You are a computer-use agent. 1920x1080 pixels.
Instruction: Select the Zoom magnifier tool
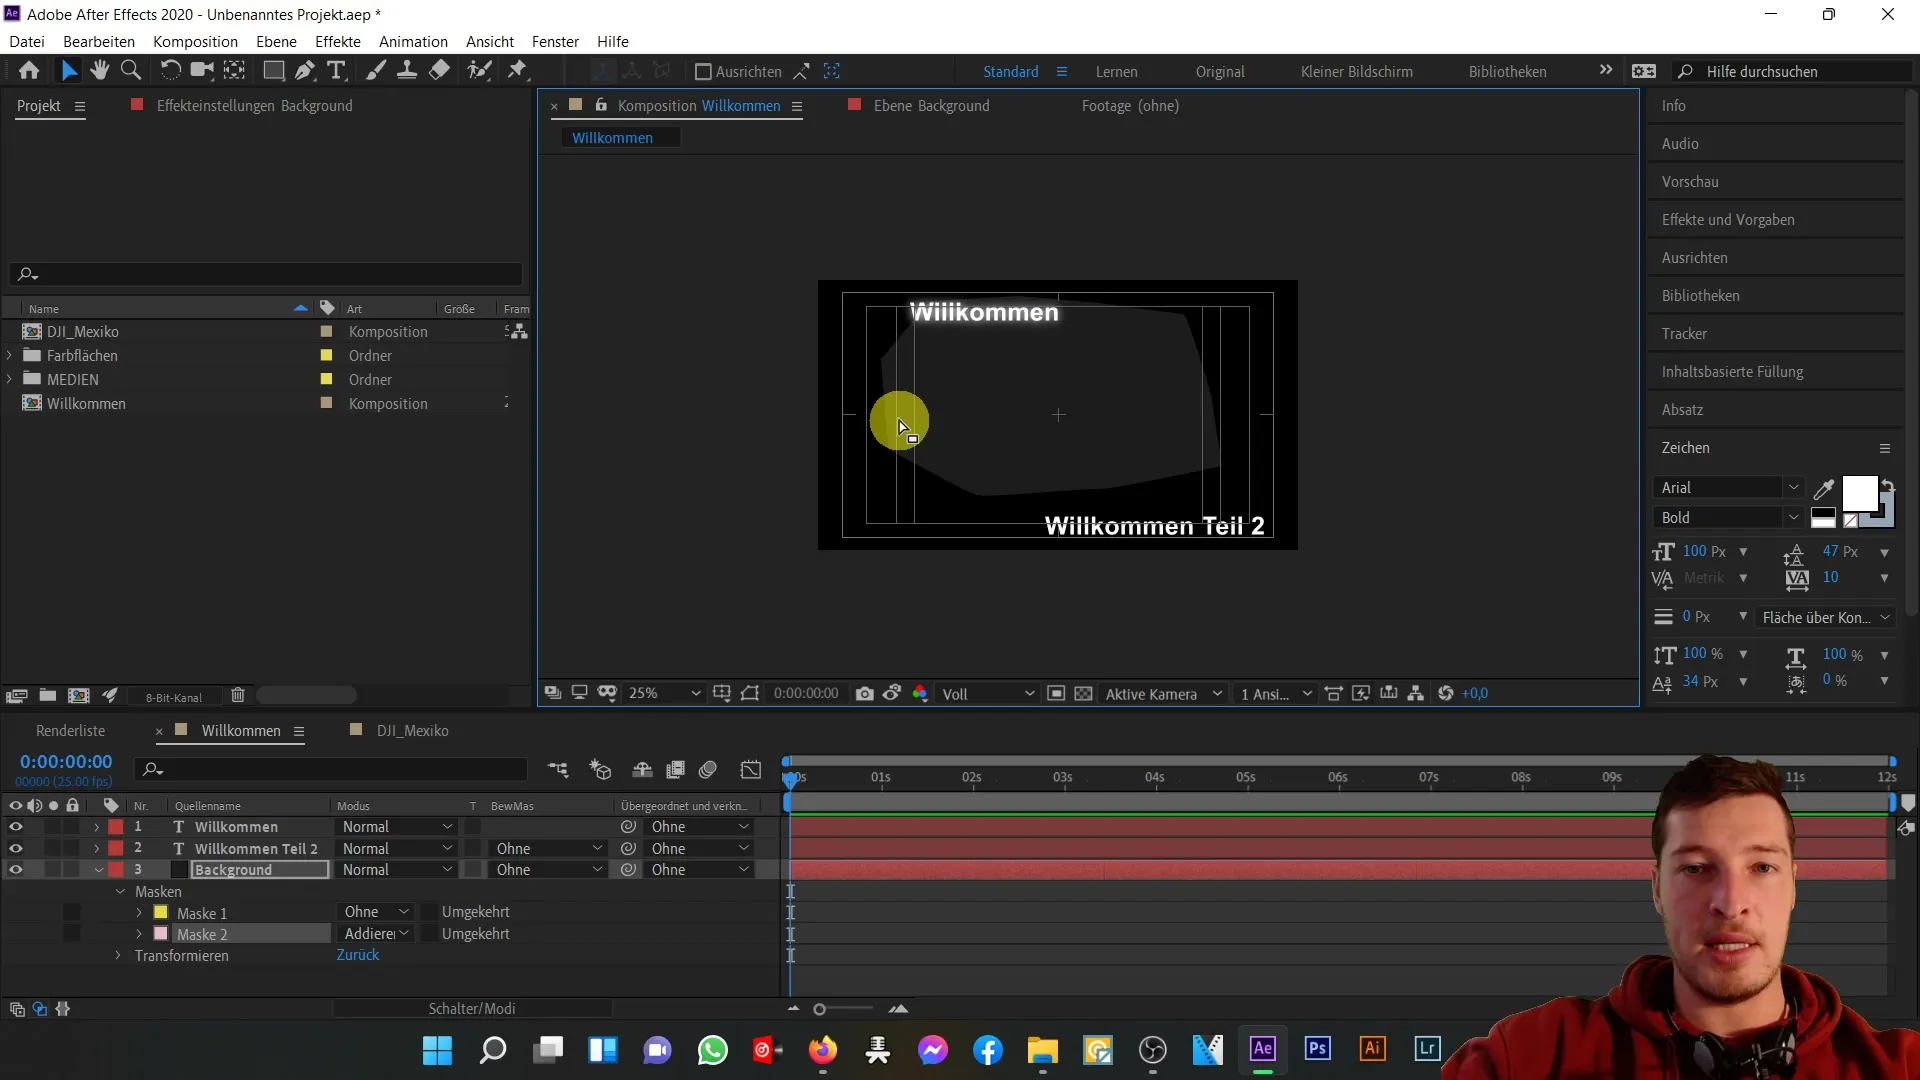pyautogui.click(x=130, y=70)
